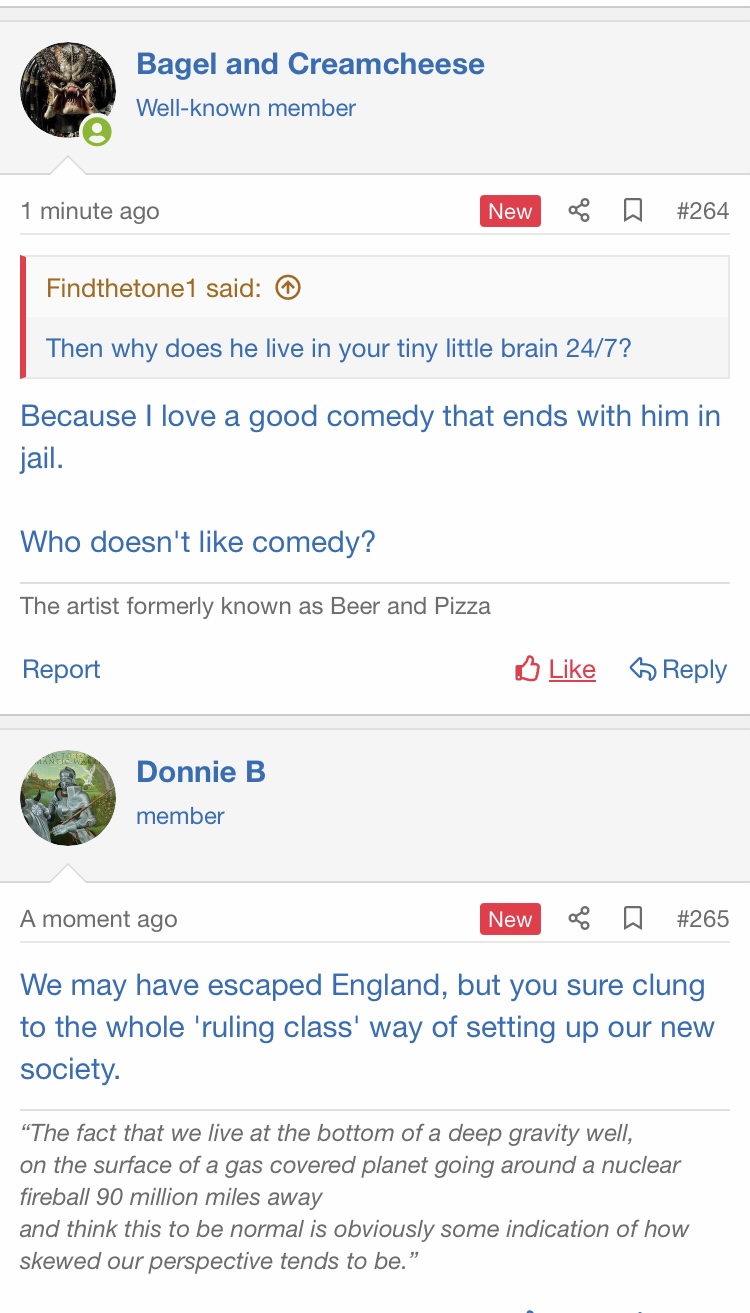
Task: Share post #264 via share icon
Action: click(x=579, y=211)
